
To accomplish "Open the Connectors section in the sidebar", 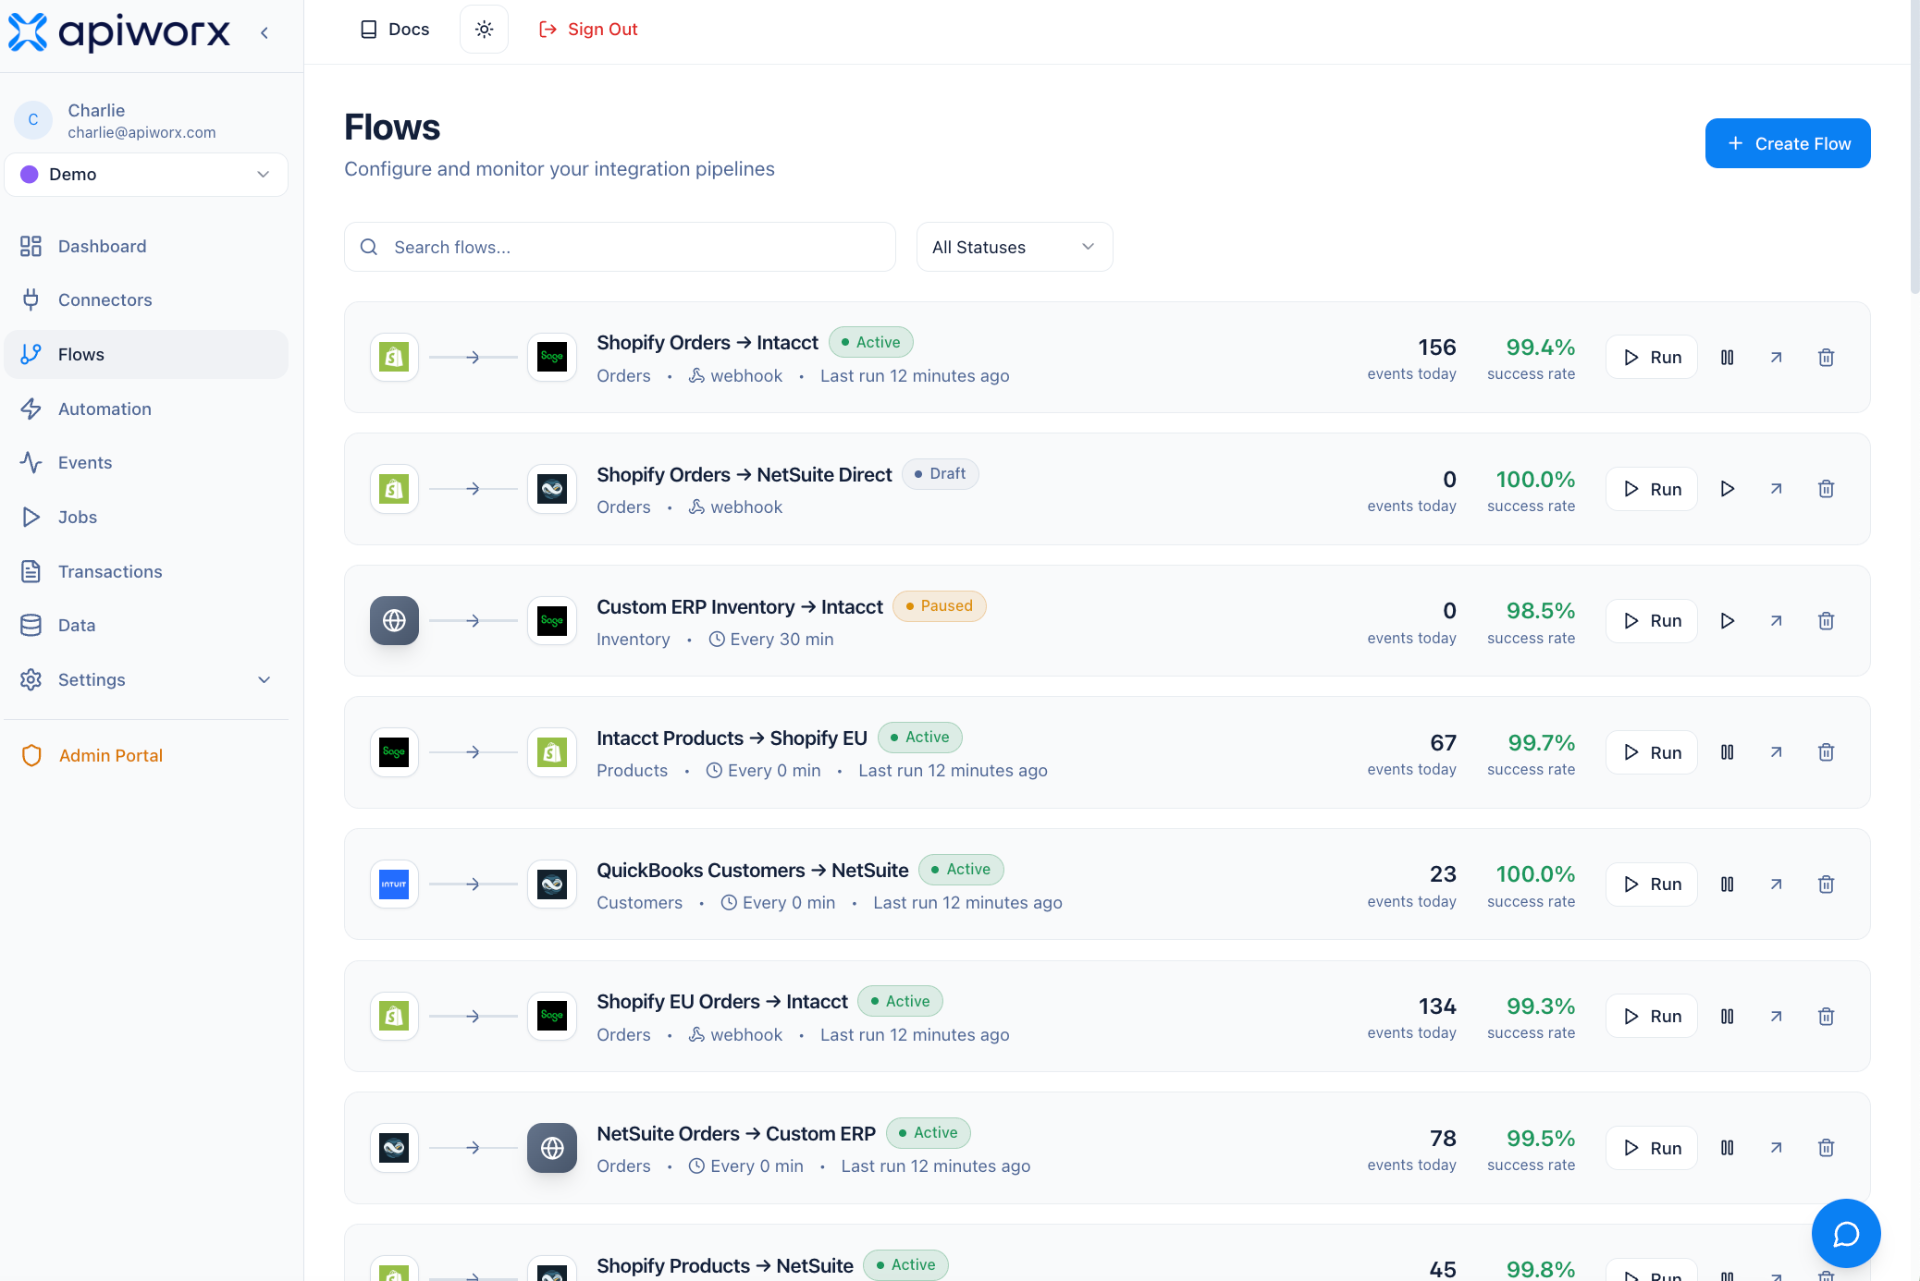I will point(105,299).
